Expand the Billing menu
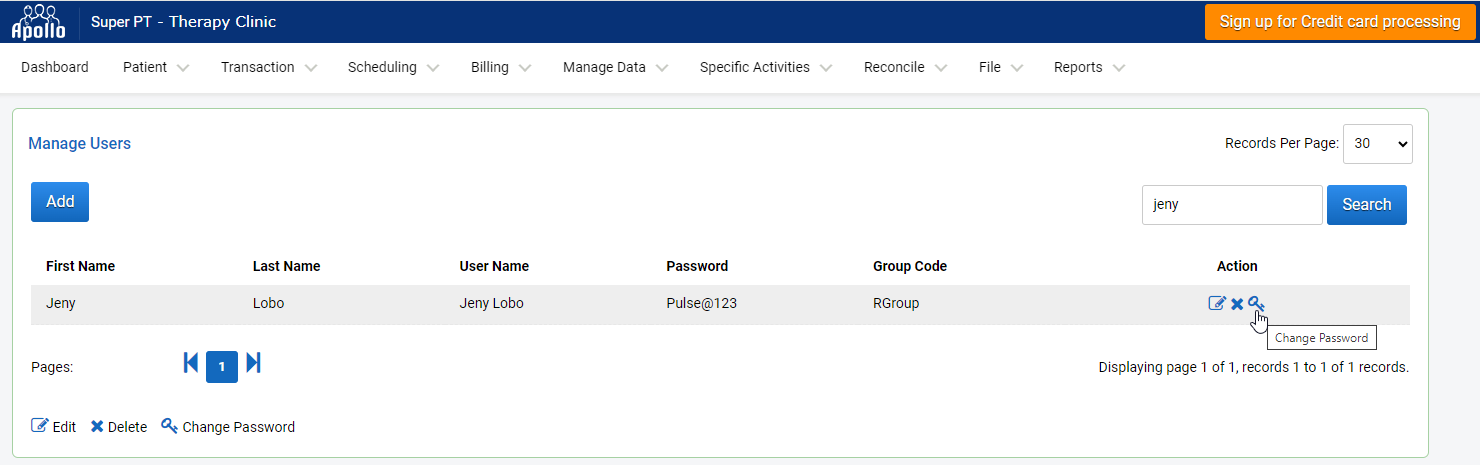This screenshot has width=1480, height=465. pos(500,67)
